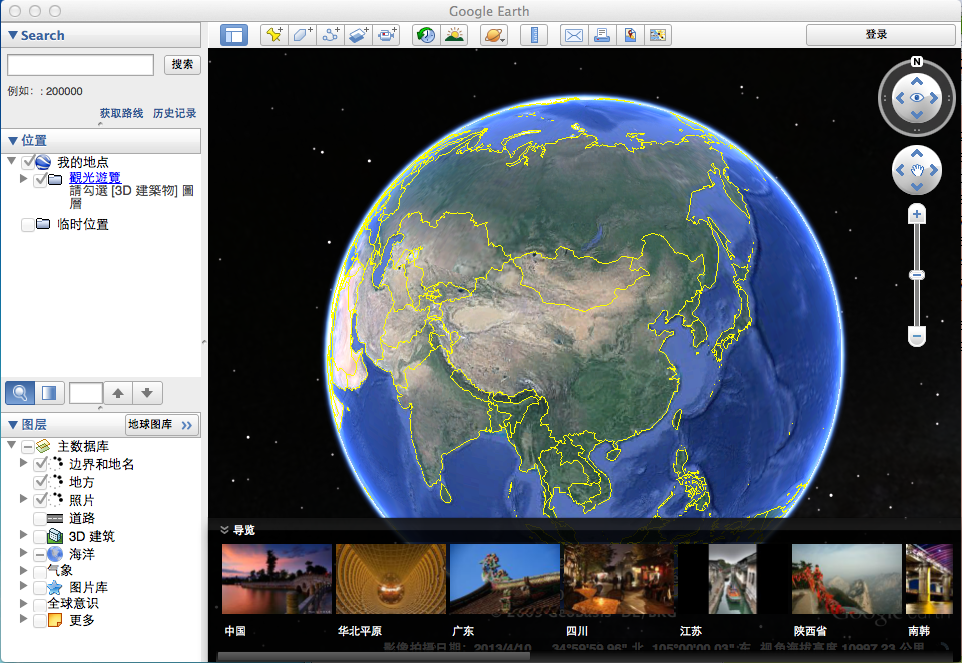Open the 地球图库 gallery button
The height and width of the screenshot is (663, 962).
click(163, 424)
